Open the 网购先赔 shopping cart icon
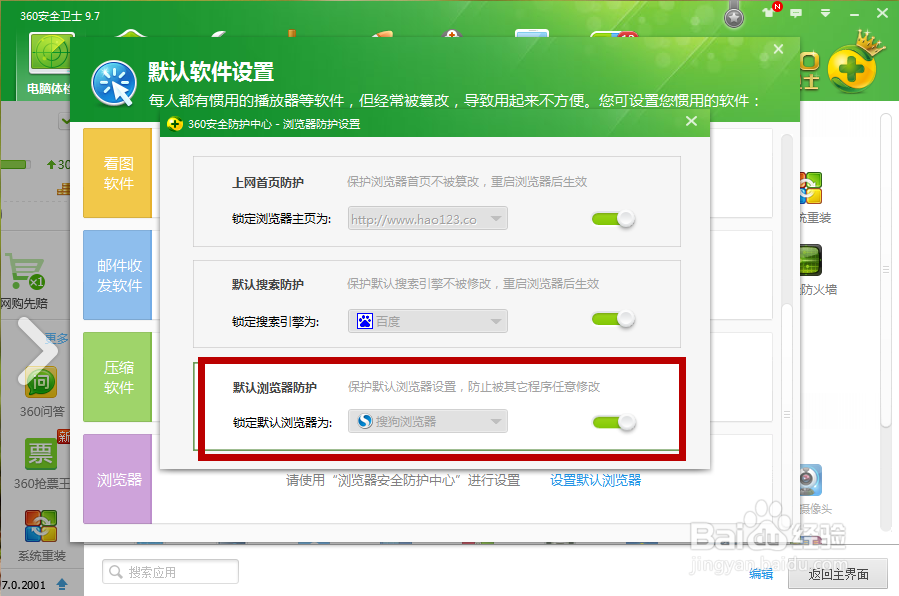This screenshot has height=596, width=899. pos(24,271)
